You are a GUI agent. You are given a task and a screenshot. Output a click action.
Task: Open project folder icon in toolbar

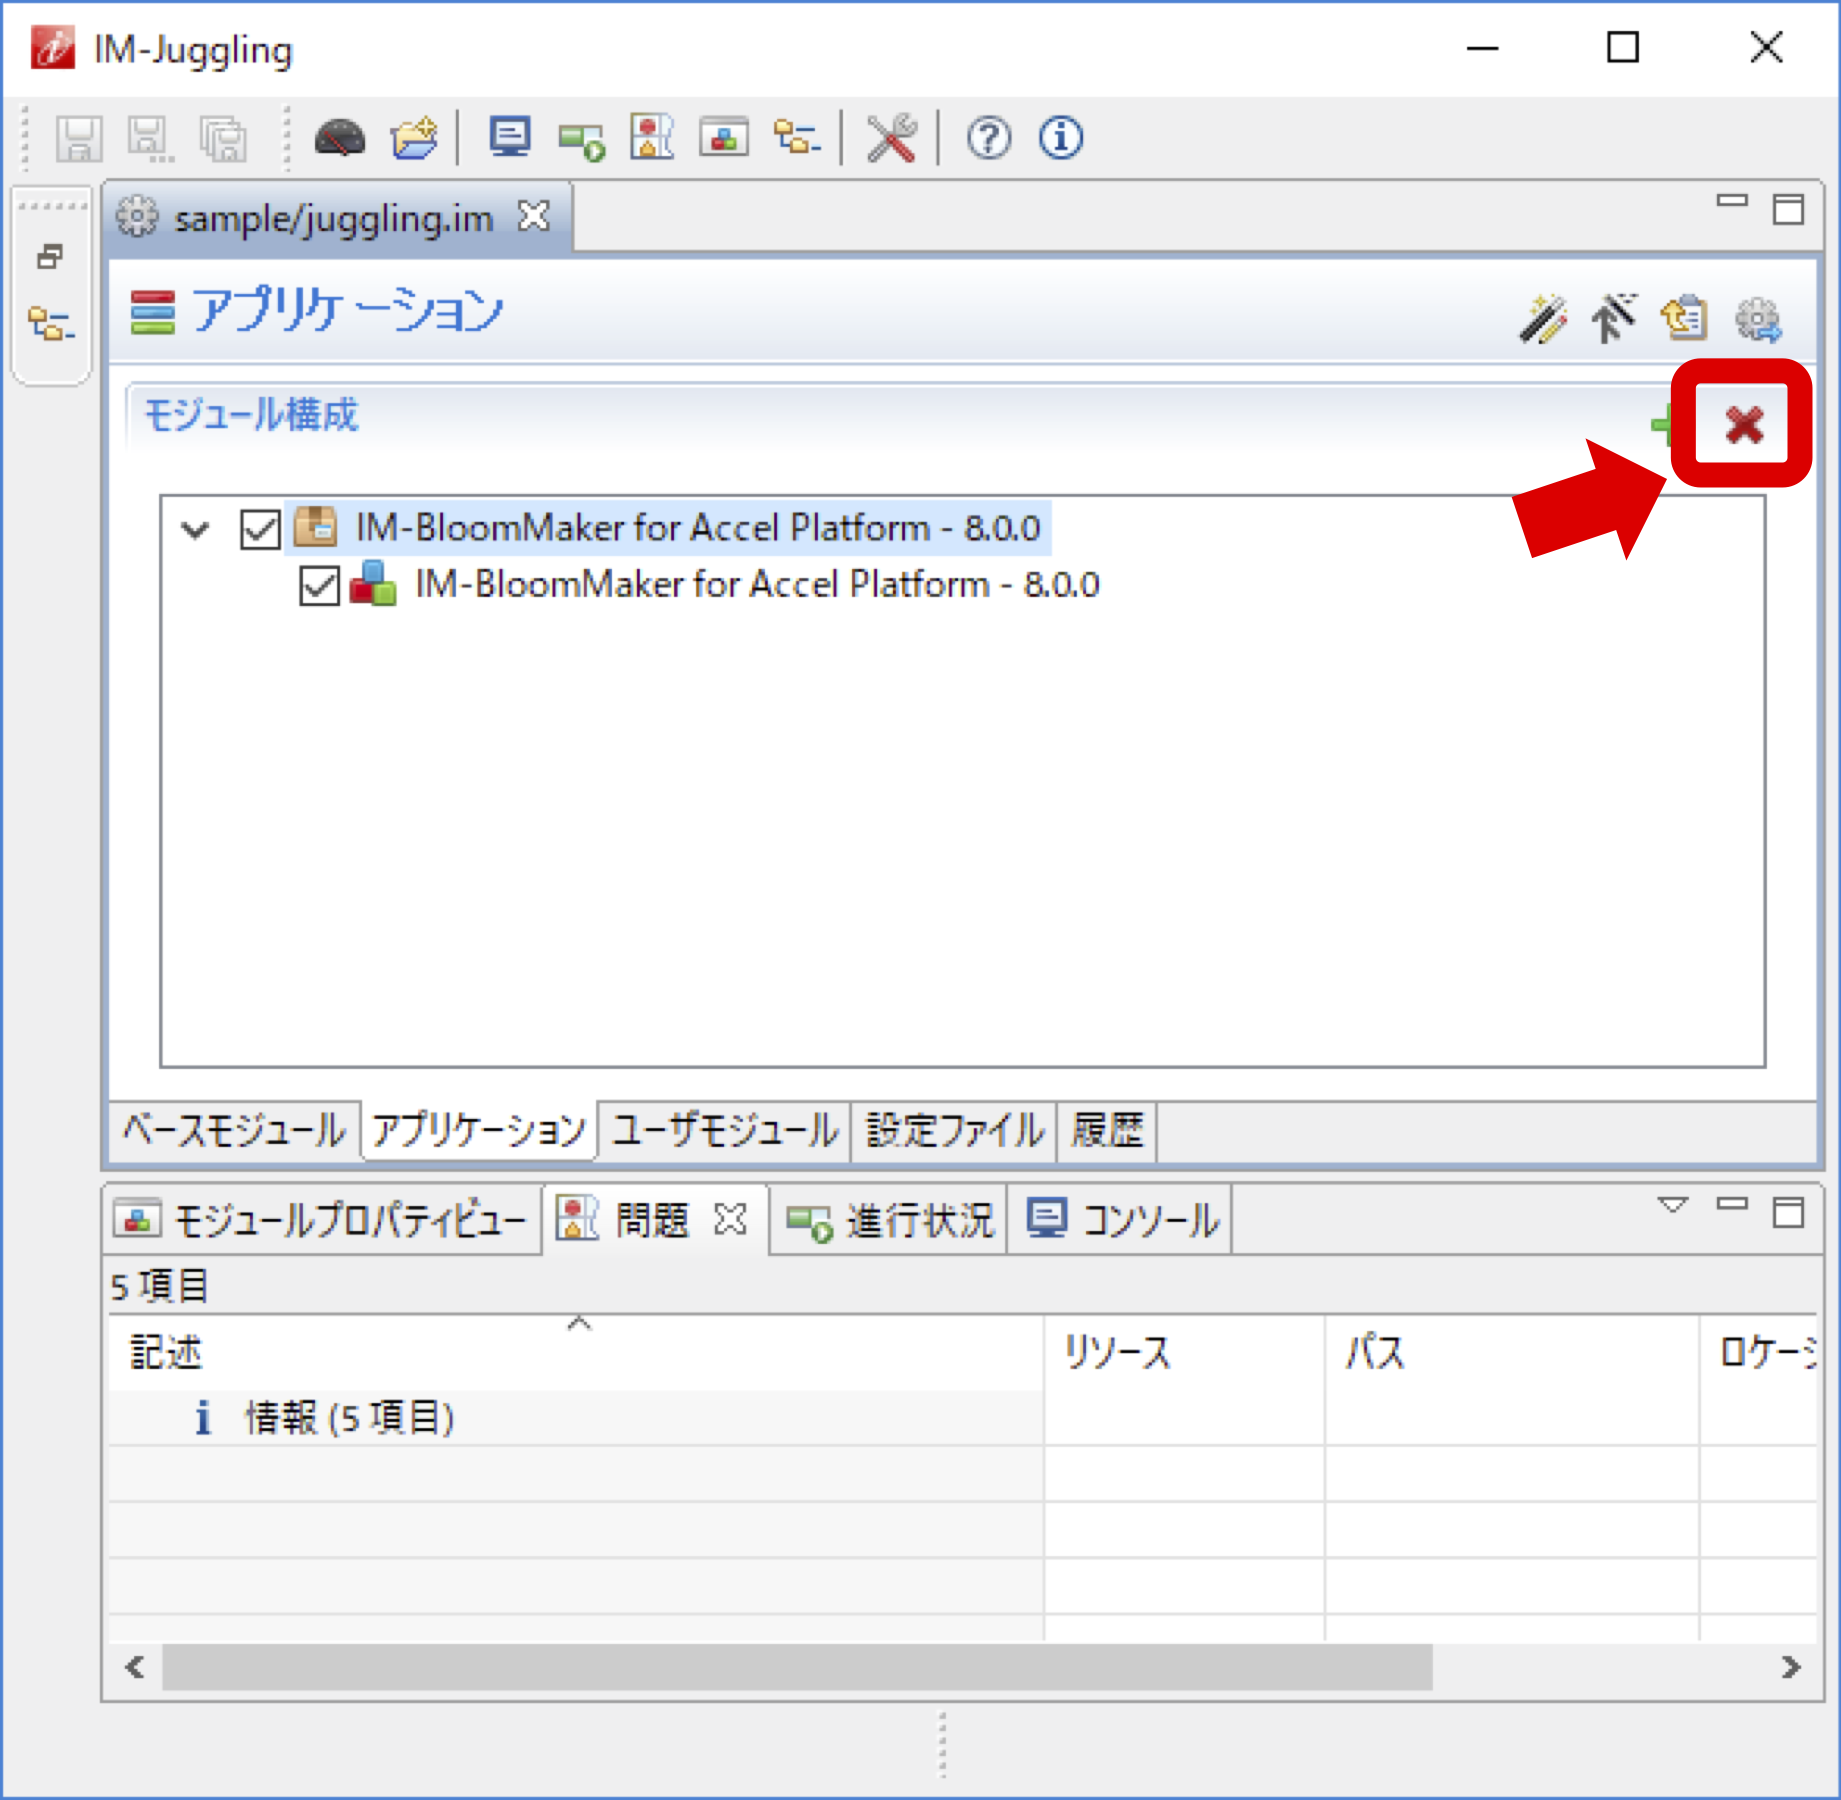click(x=414, y=138)
